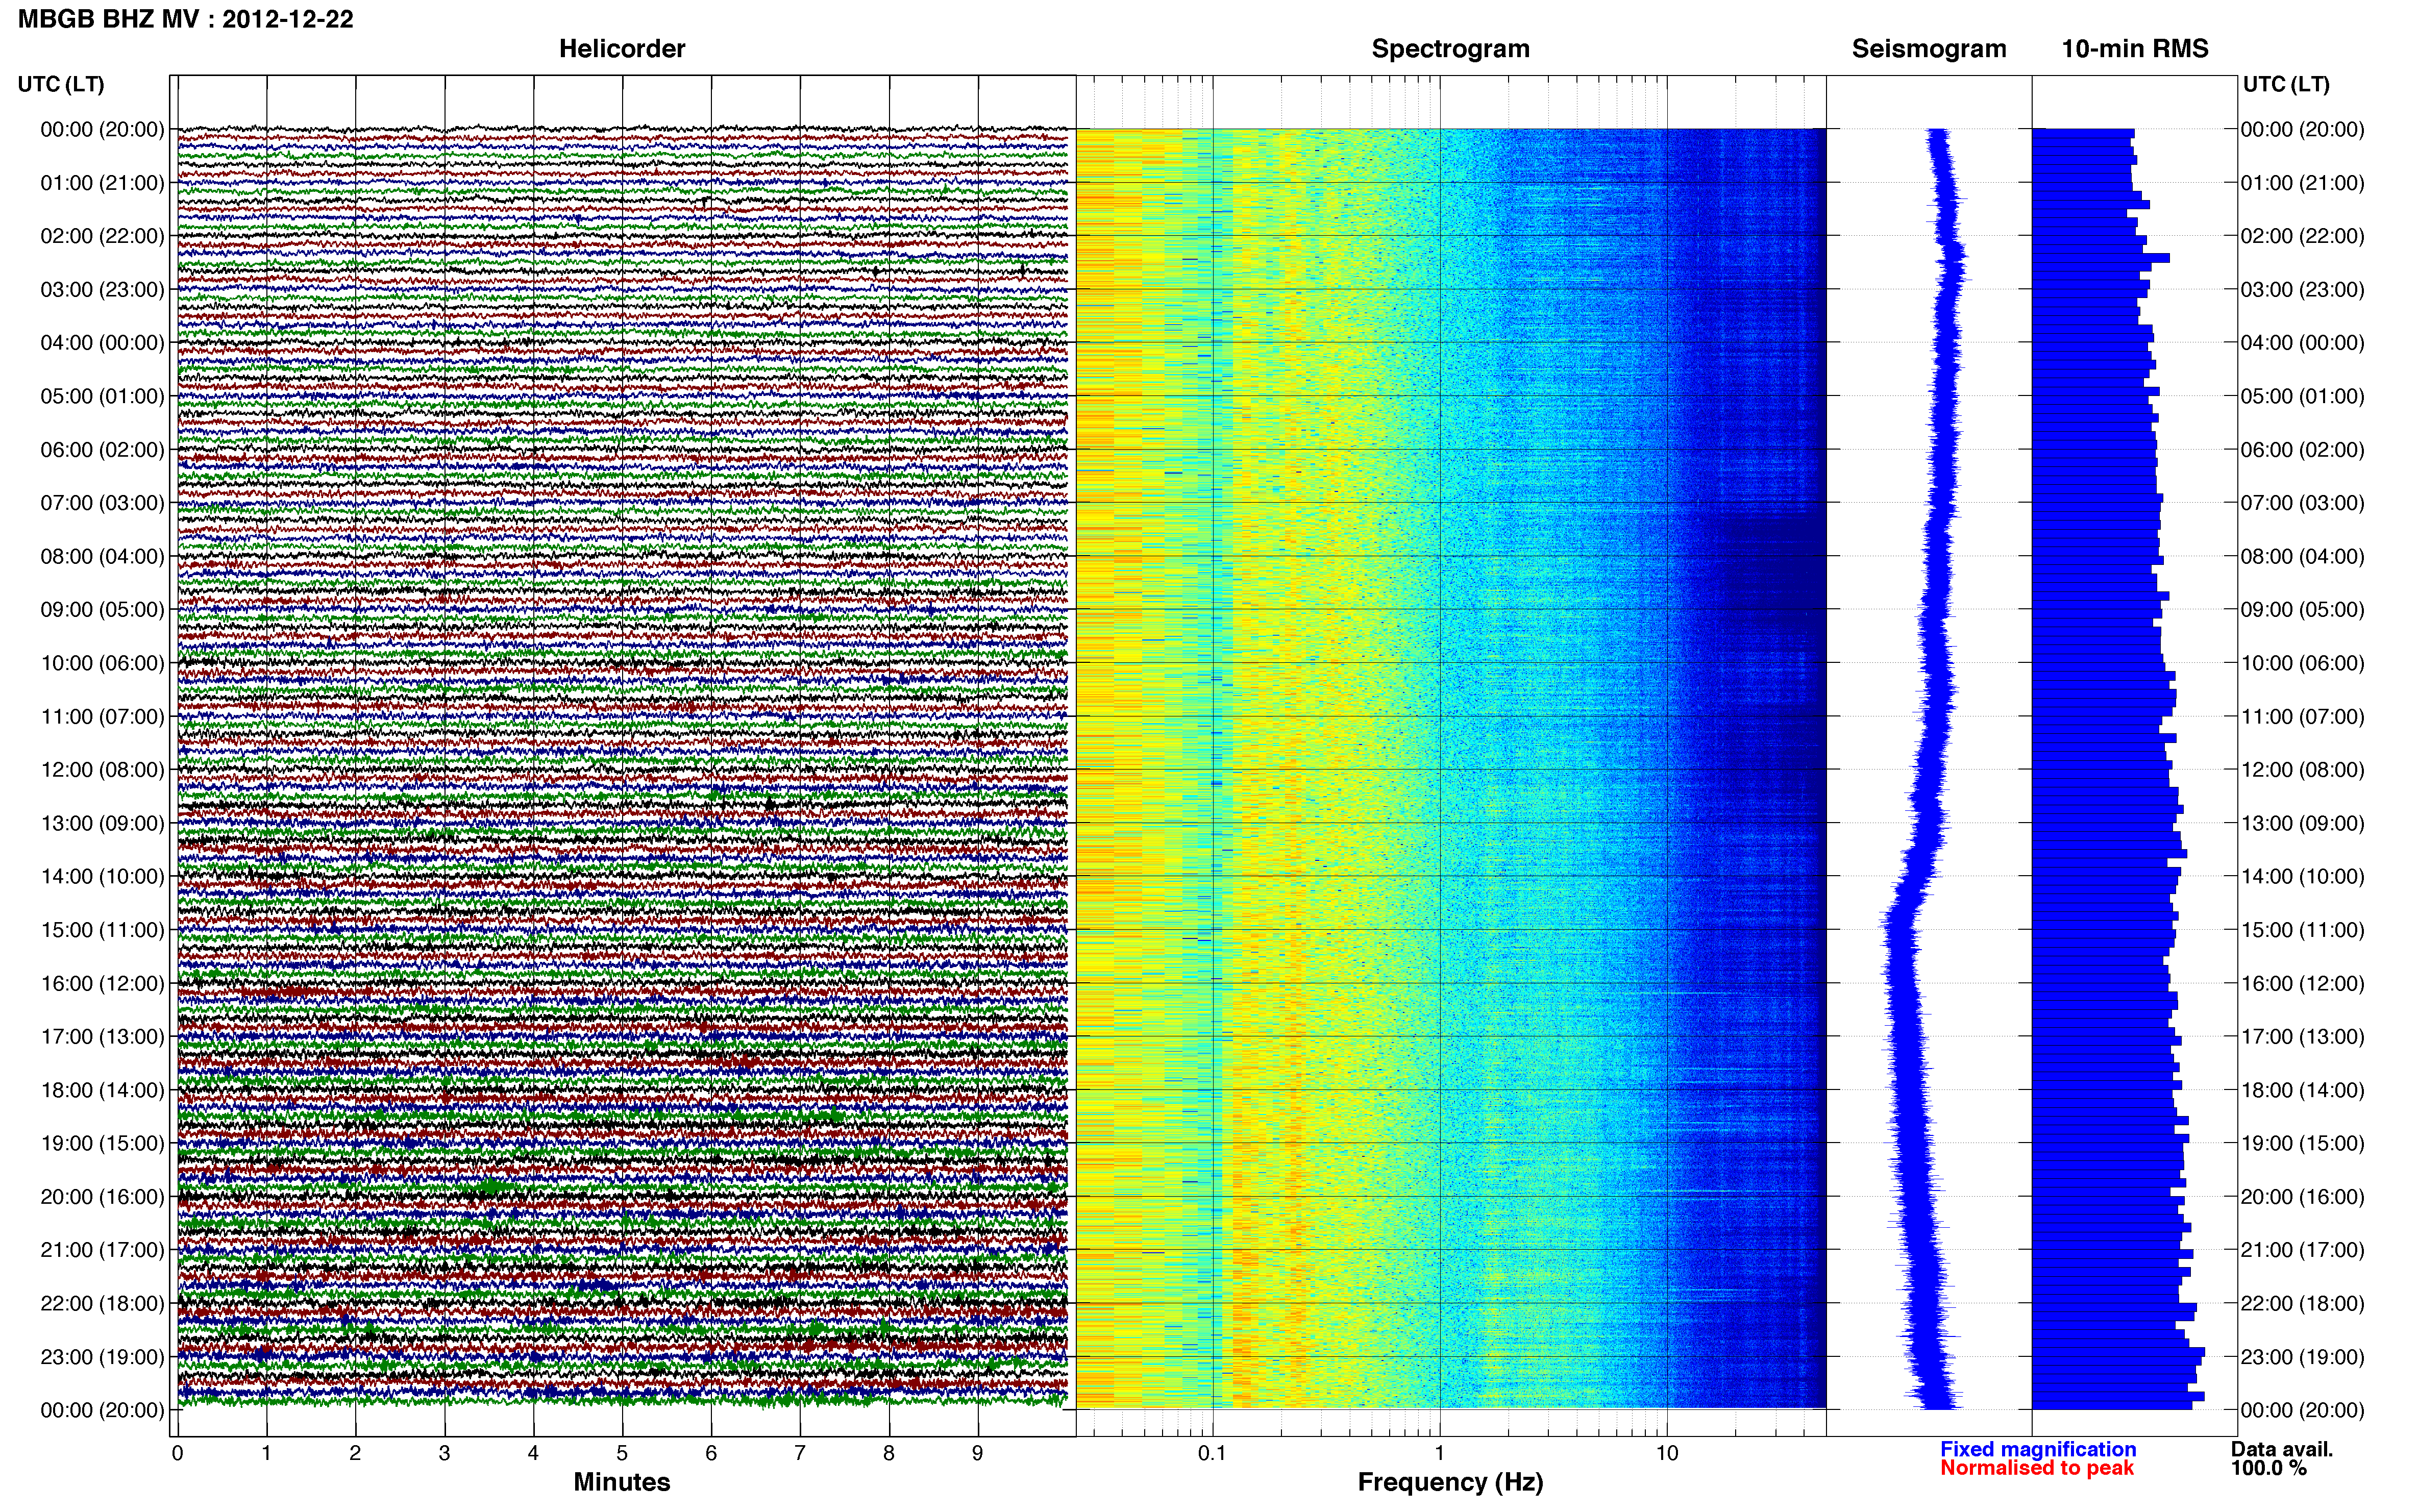Click minute tick label '5' on helicorder axis

click(x=622, y=1454)
